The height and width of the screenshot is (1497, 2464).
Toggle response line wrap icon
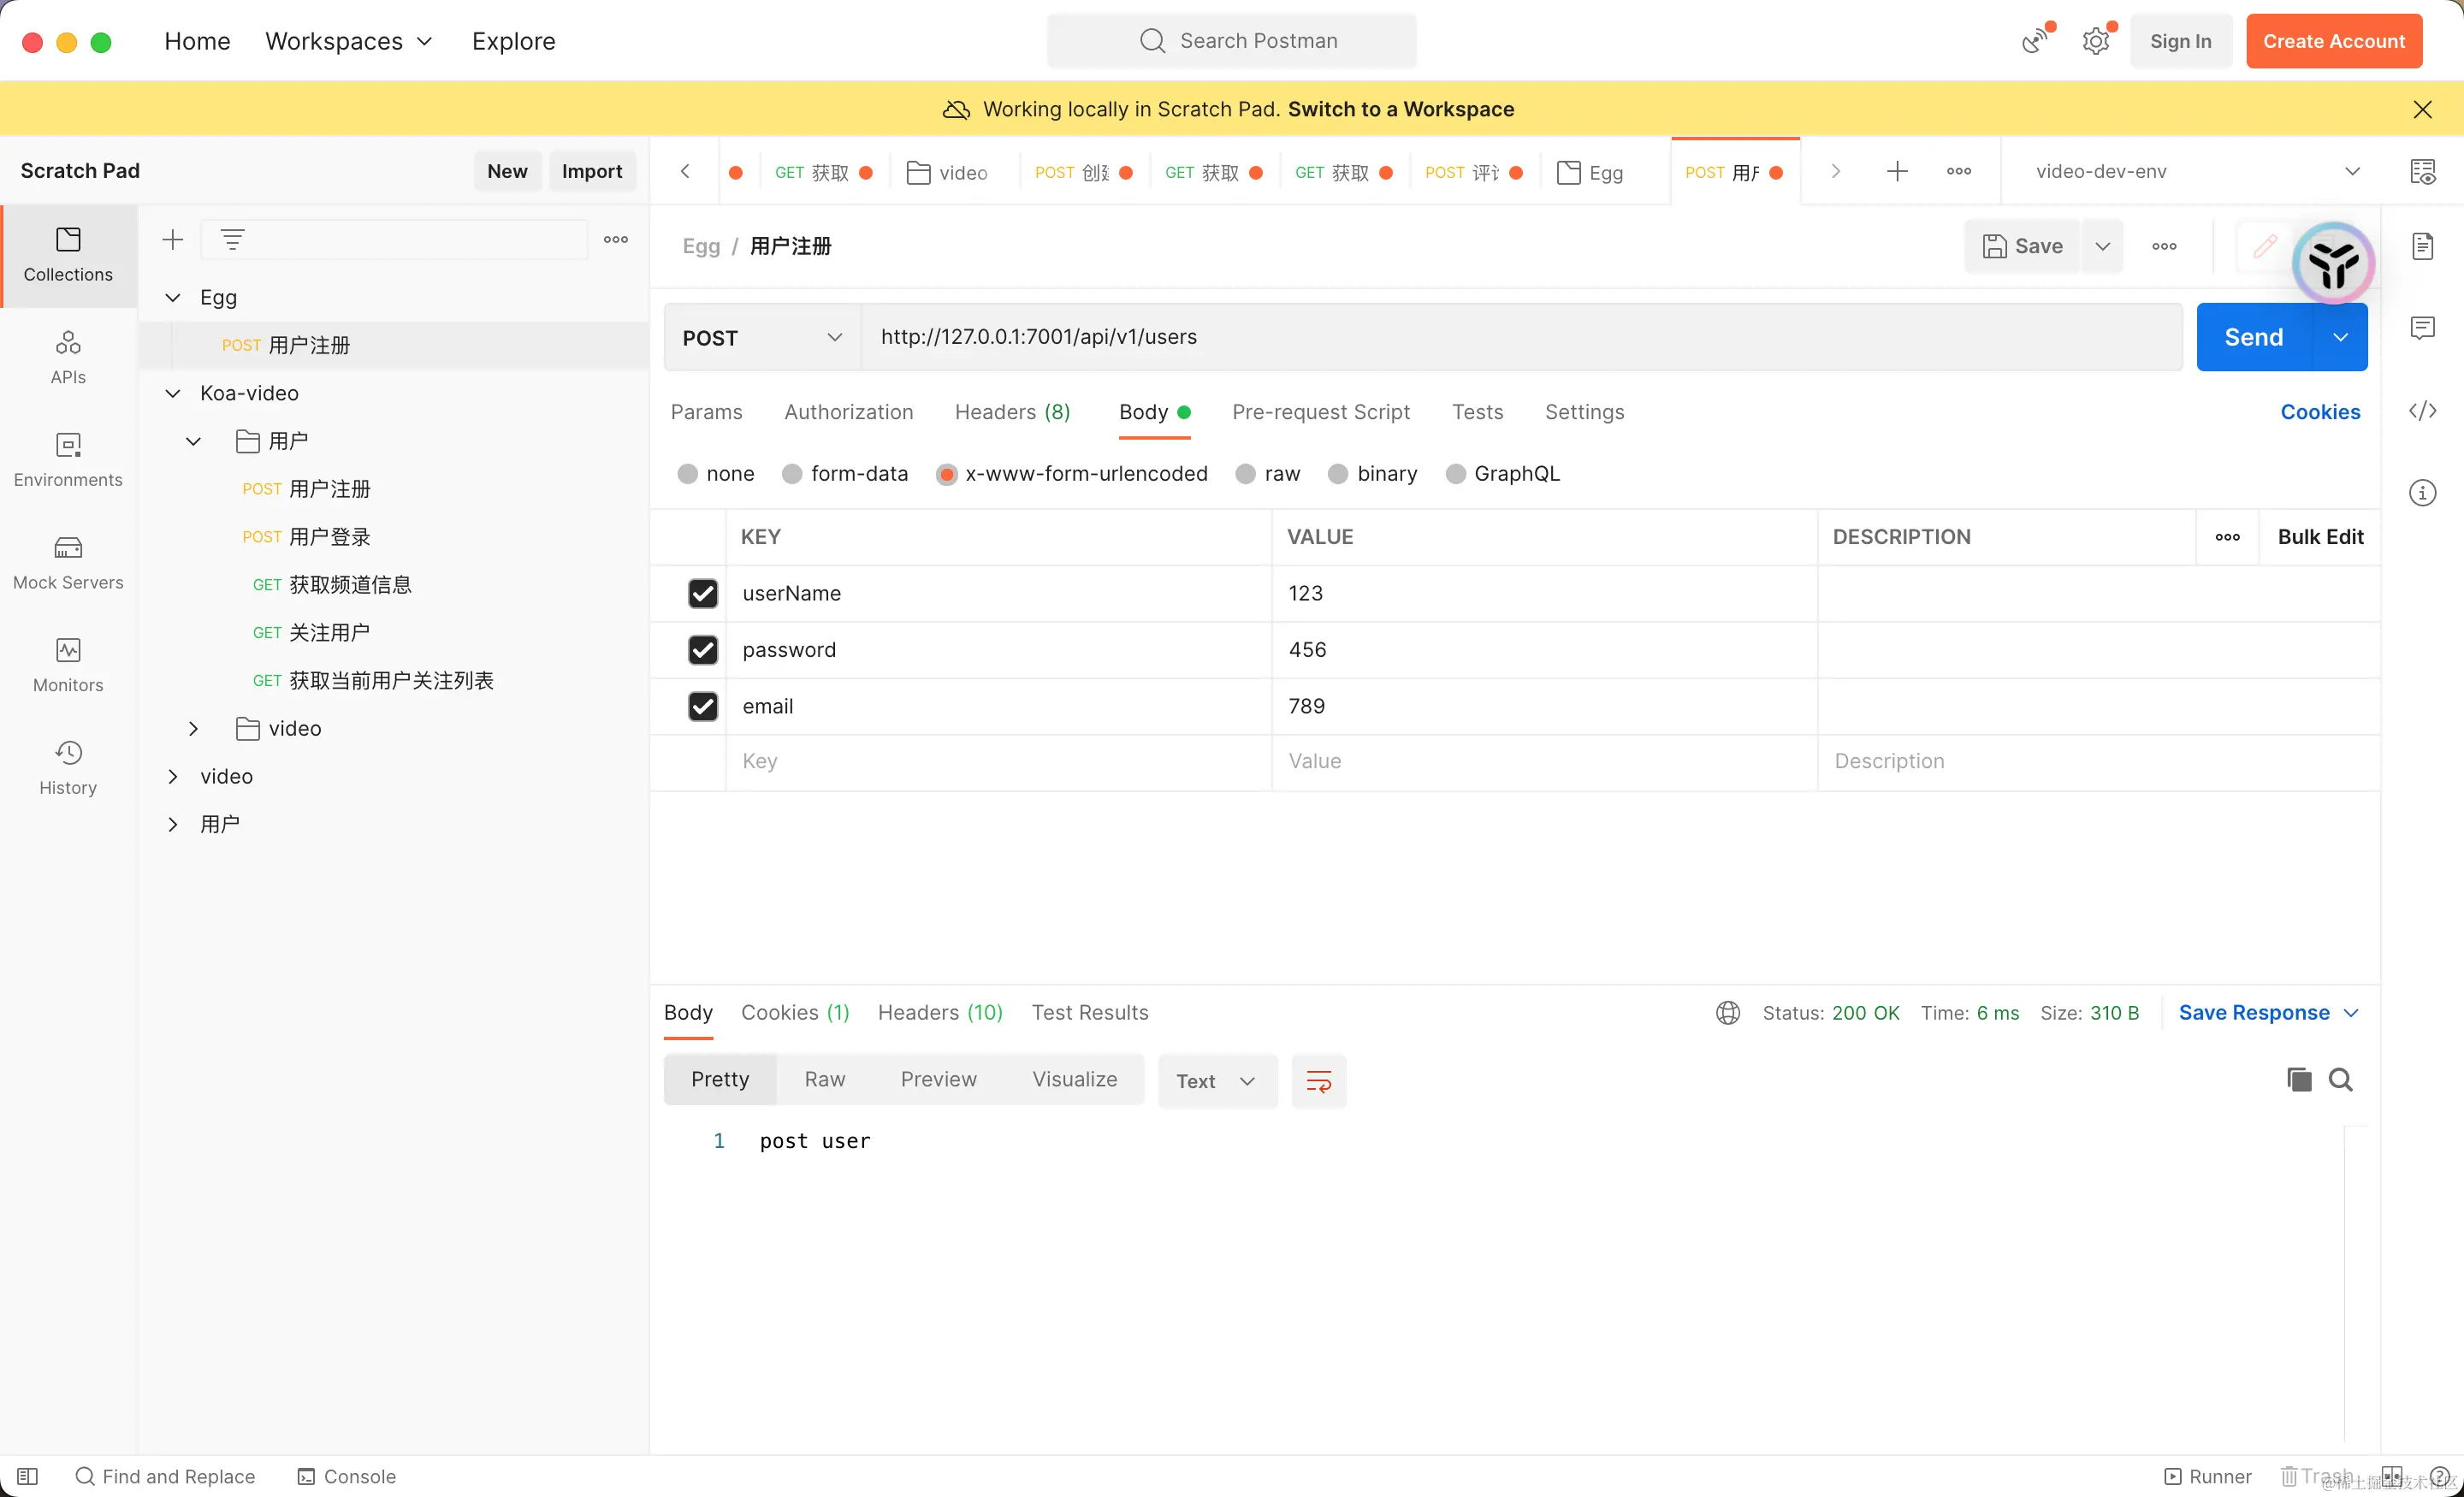1319,1081
